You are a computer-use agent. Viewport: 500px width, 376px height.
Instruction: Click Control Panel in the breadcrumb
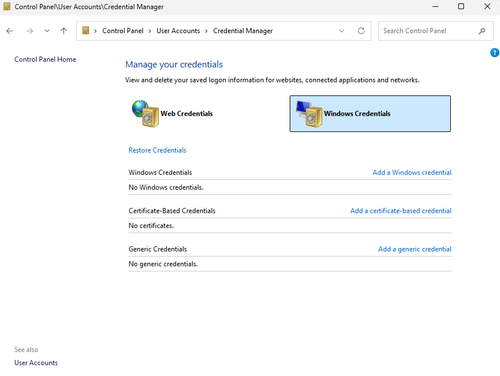123,31
